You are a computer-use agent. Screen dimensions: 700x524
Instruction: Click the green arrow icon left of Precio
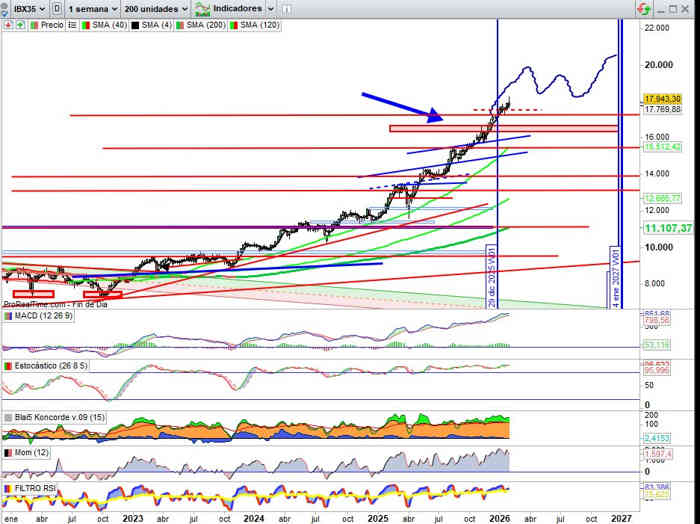click(x=20, y=21)
